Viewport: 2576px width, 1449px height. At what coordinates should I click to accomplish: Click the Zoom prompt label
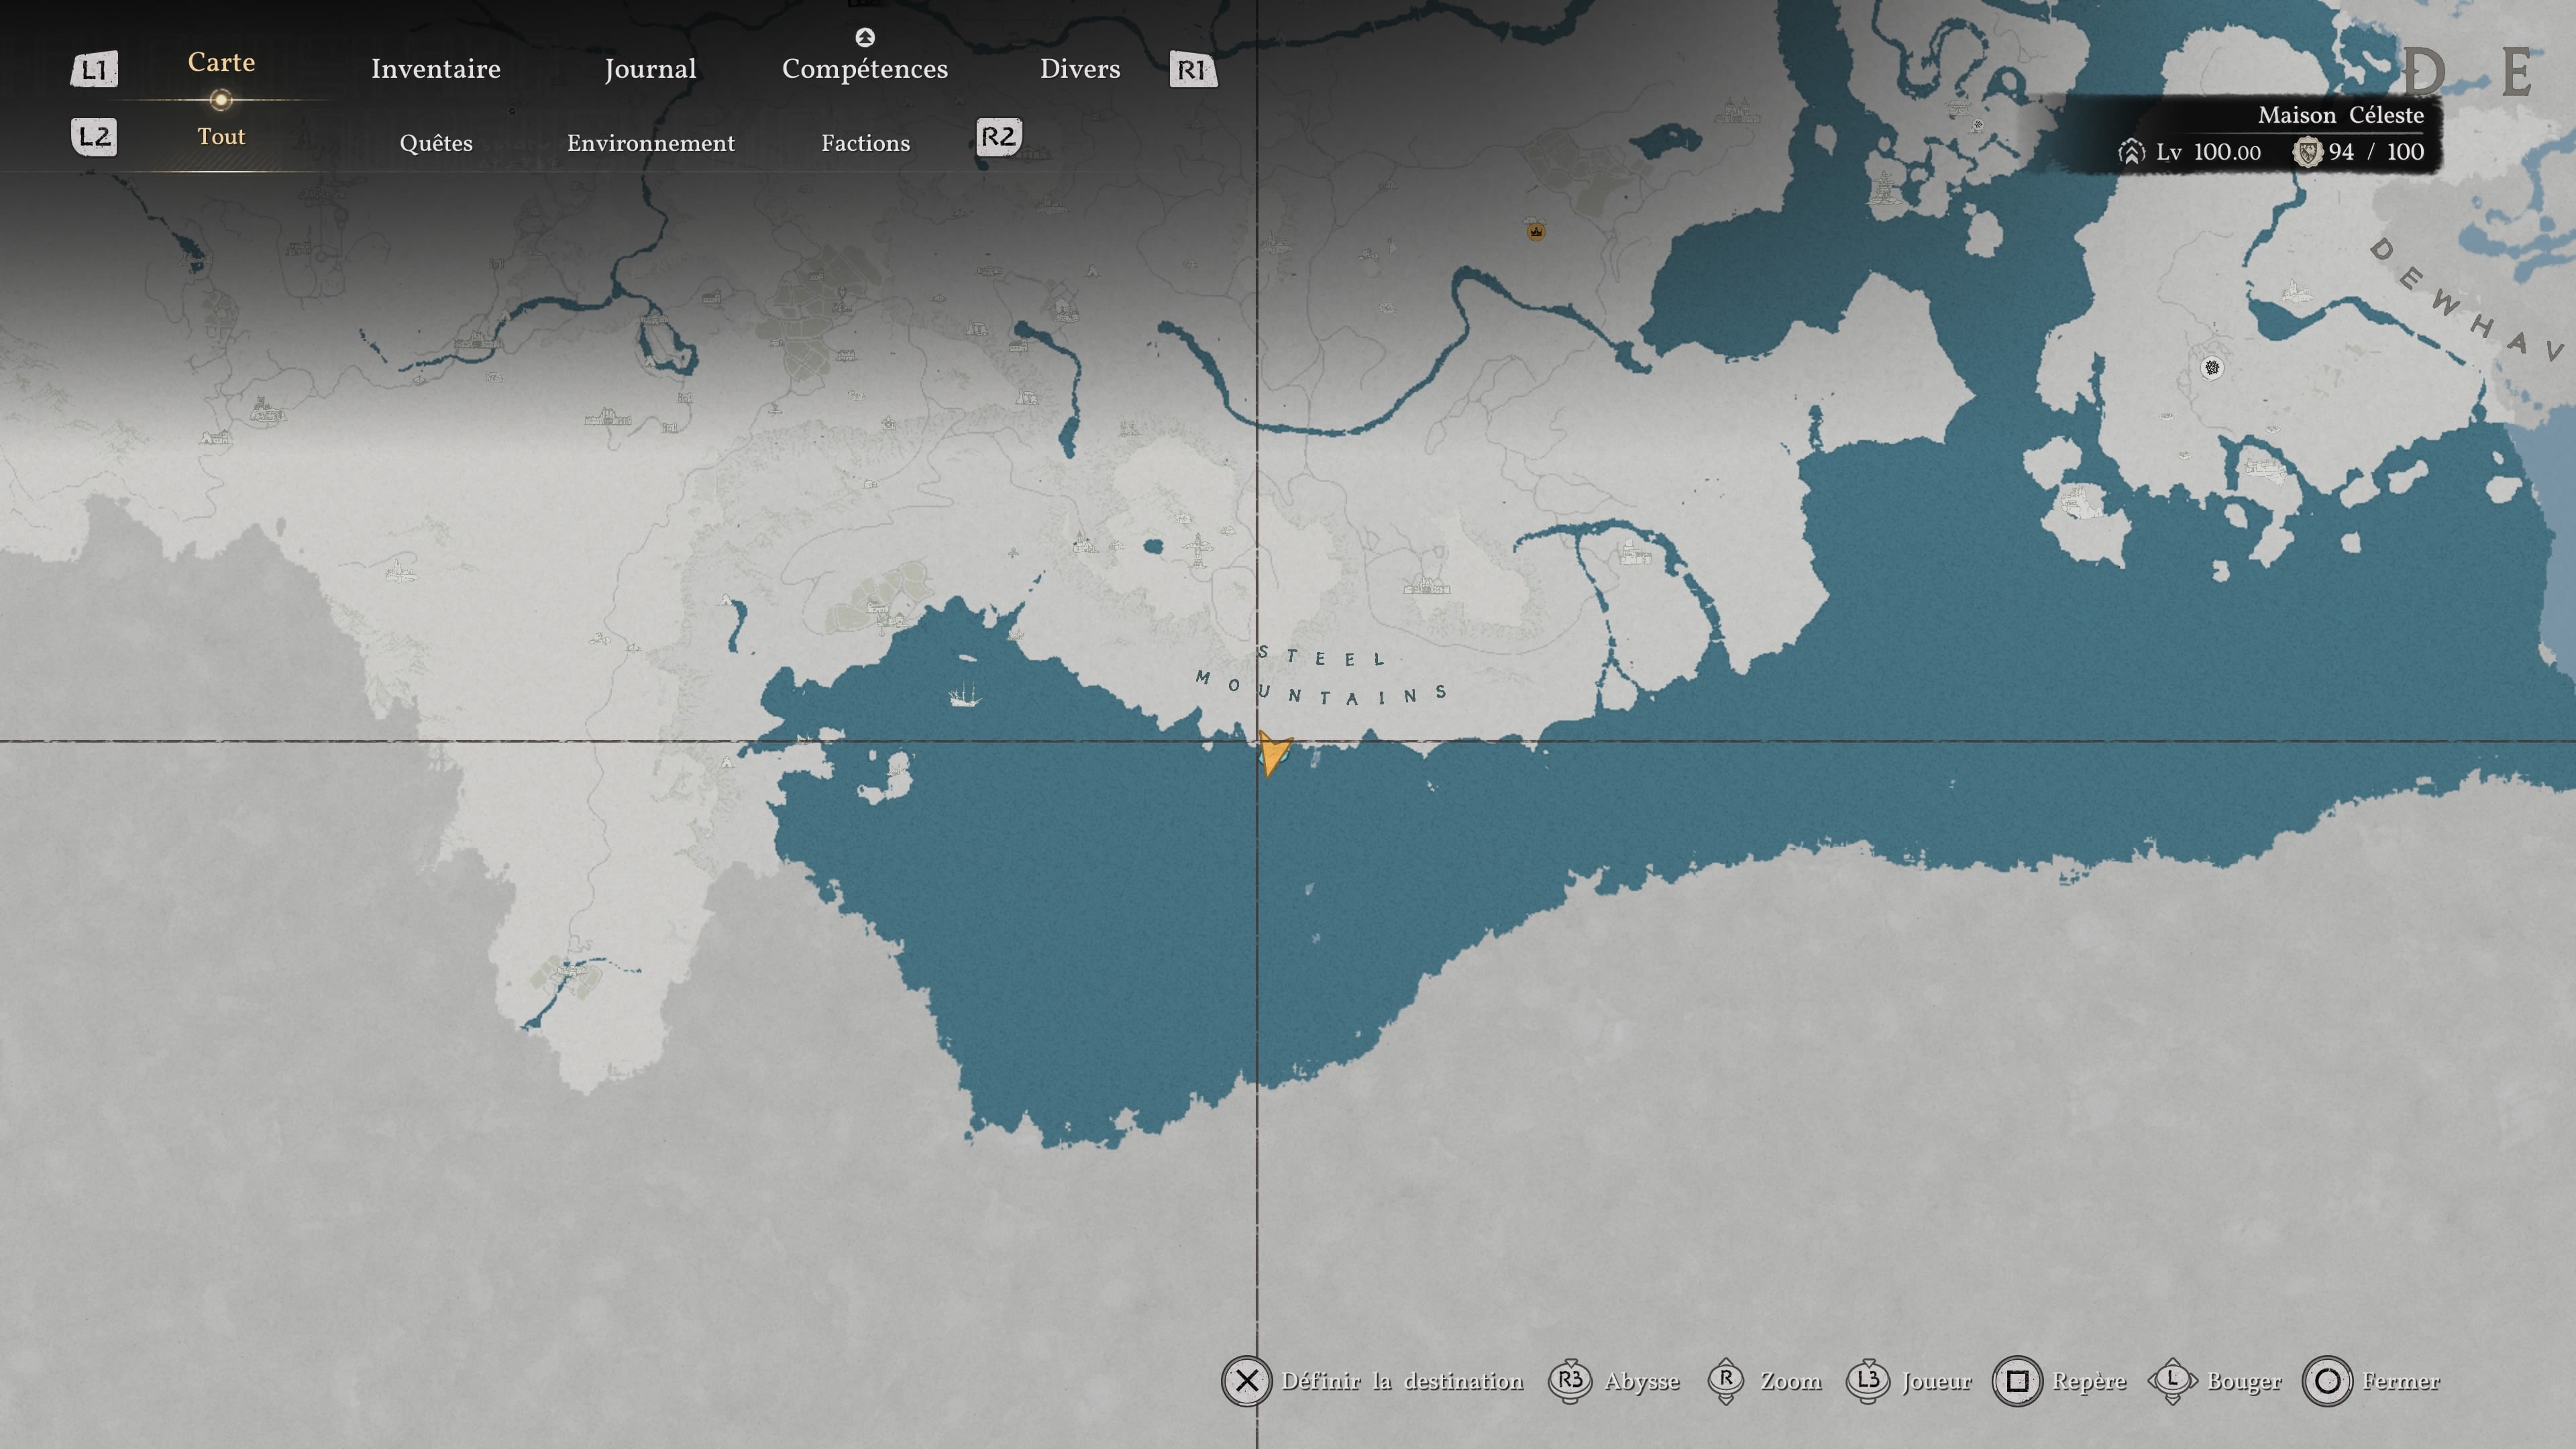point(1791,1381)
